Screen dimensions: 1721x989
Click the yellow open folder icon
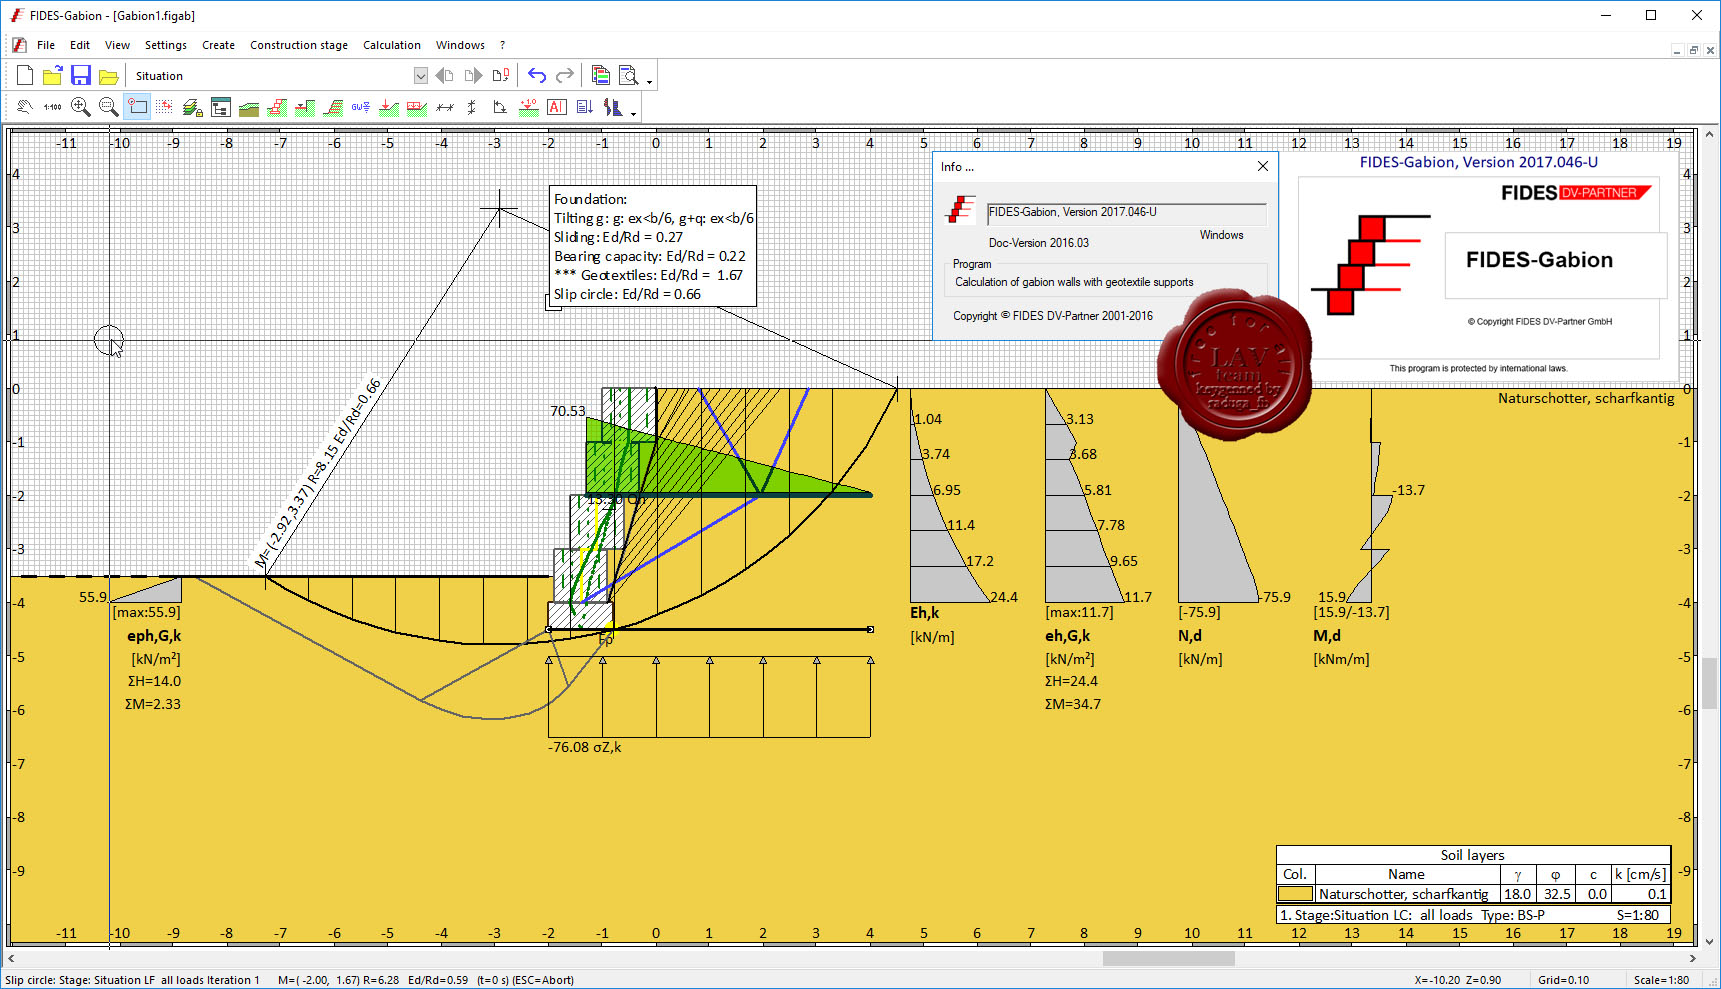pyautogui.click(x=109, y=76)
